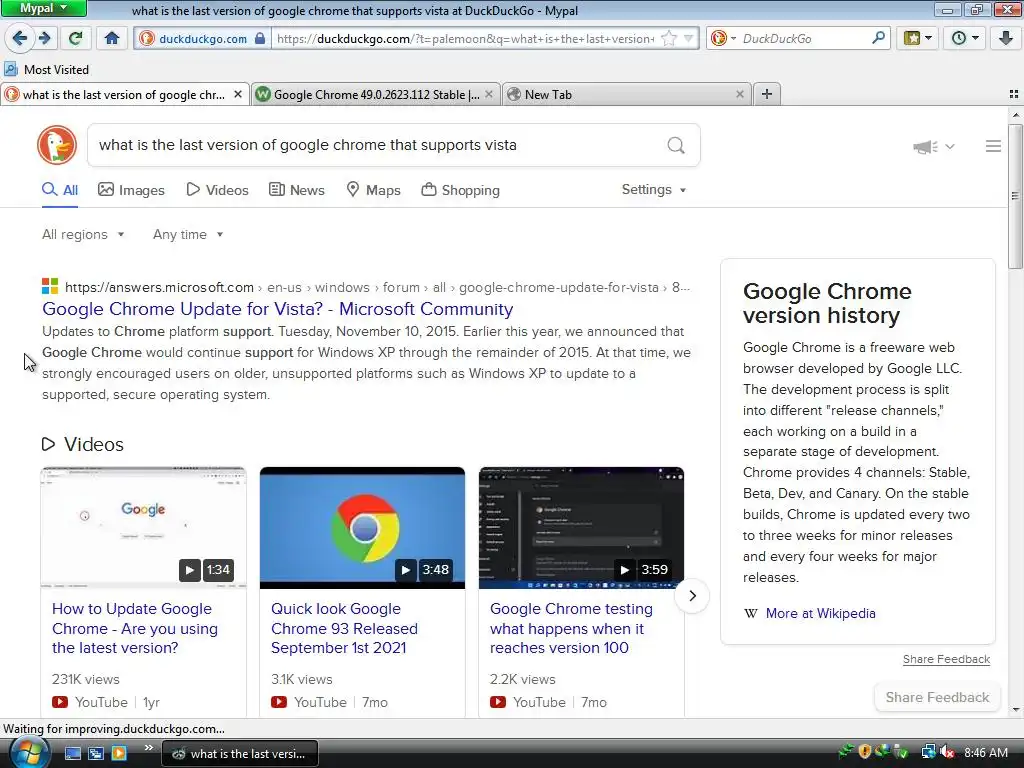The width and height of the screenshot is (1024, 768).
Task: Select the All results tab
Action: (x=60, y=190)
